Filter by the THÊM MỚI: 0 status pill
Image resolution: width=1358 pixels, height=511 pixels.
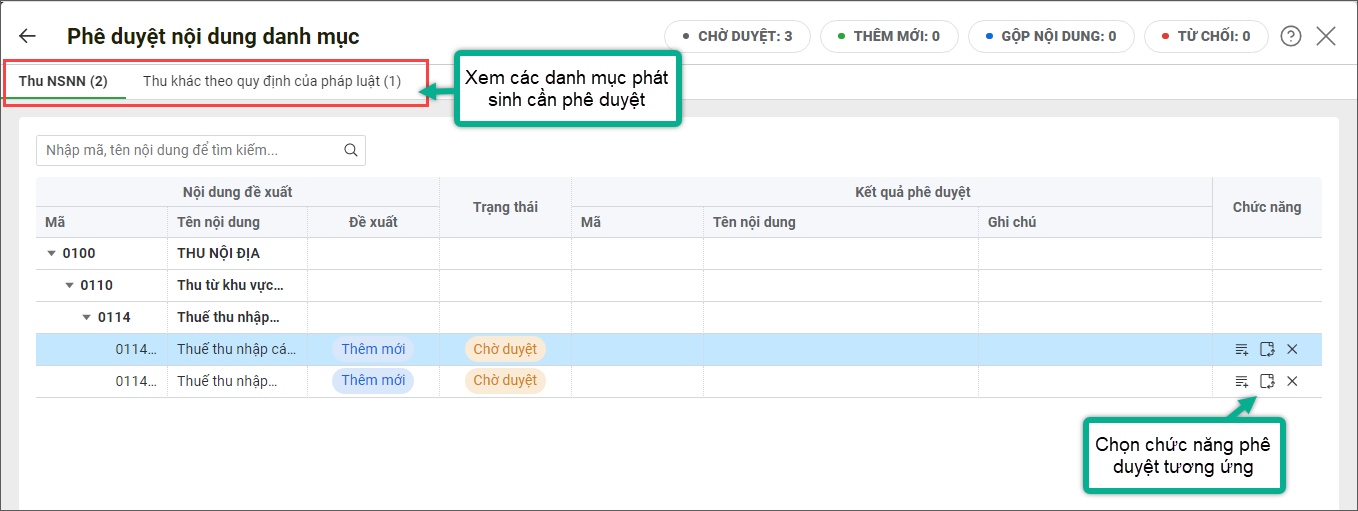pyautogui.click(x=888, y=37)
